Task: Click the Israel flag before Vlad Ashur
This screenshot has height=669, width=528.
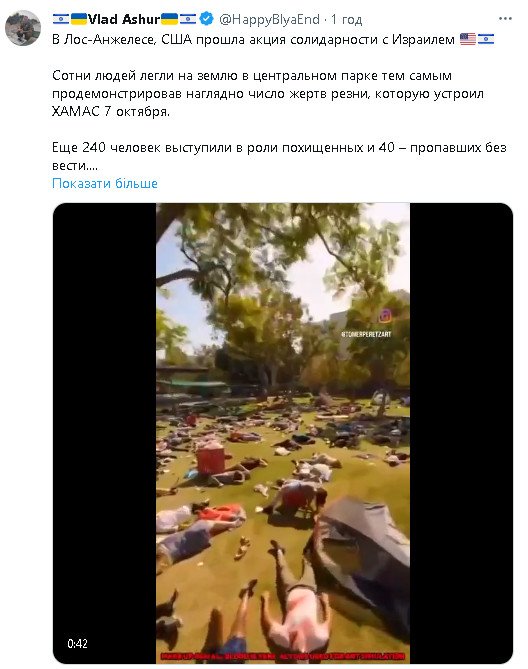Action: point(61,19)
